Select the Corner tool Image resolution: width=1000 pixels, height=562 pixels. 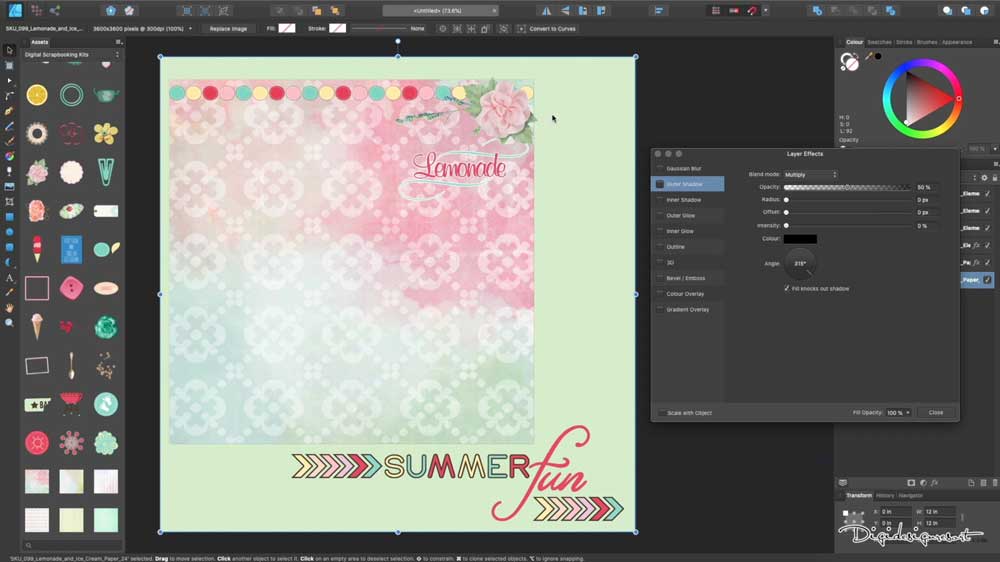point(9,96)
